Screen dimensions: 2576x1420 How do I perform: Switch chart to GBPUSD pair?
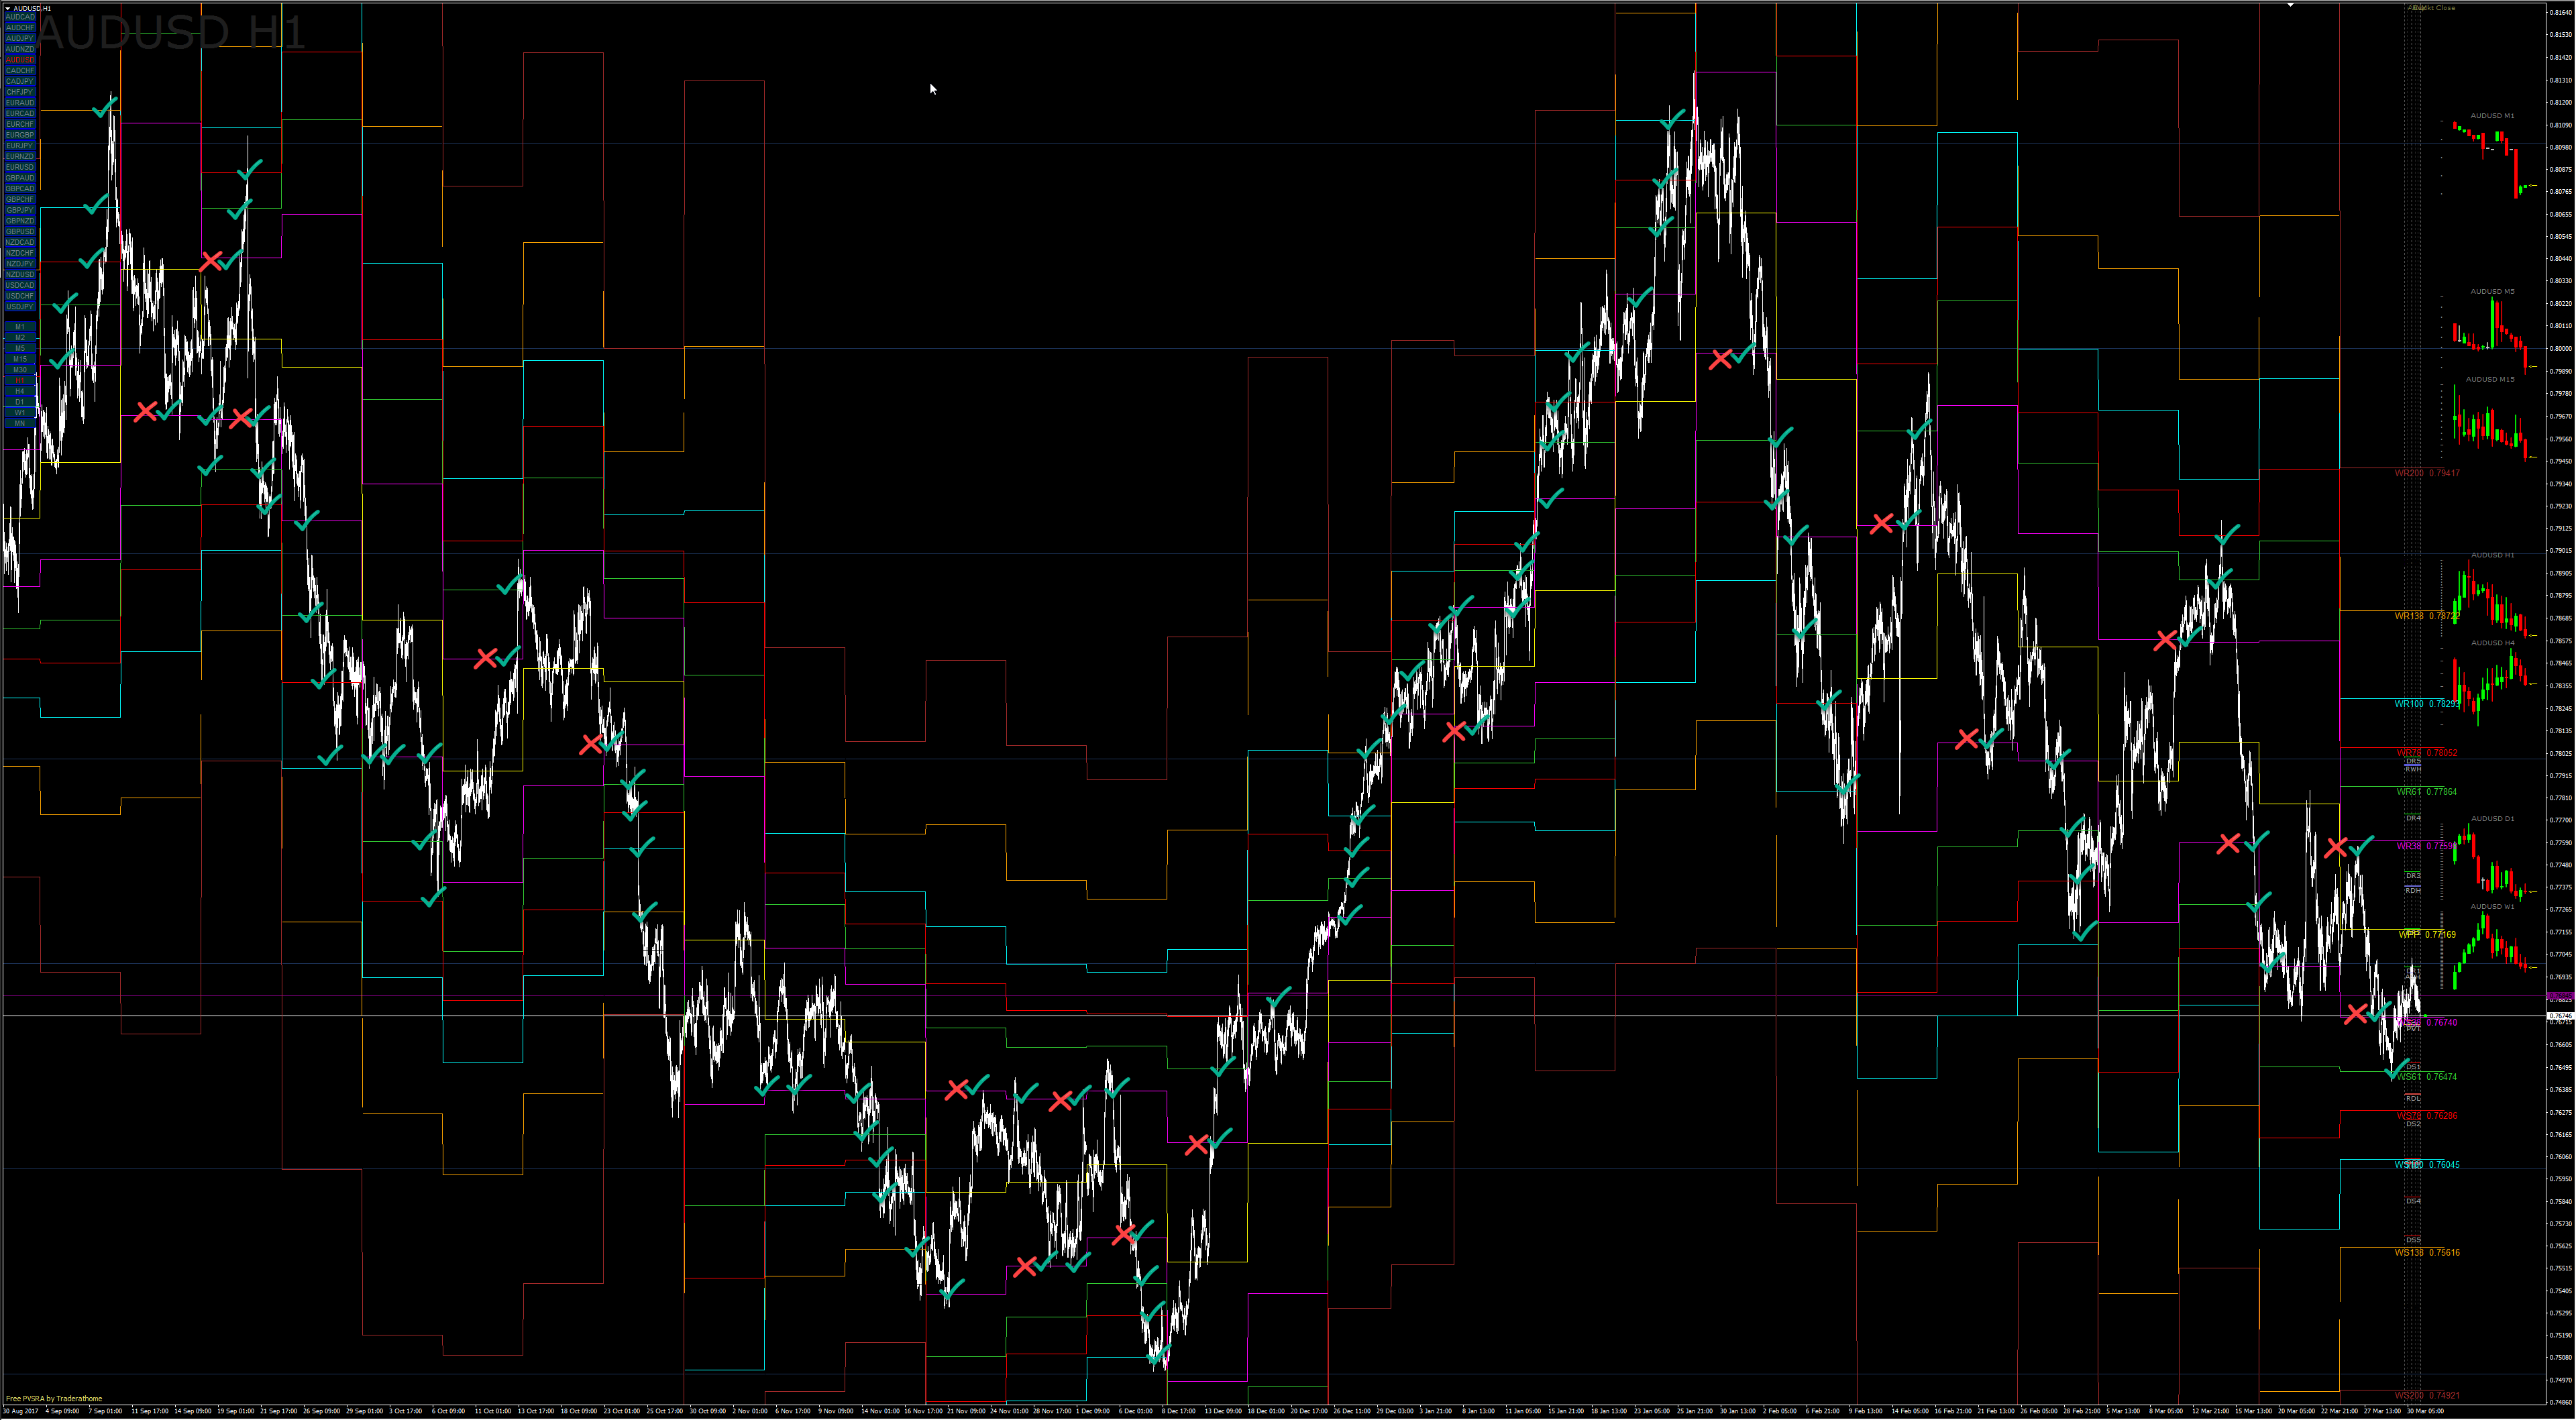pyautogui.click(x=20, y=232)
